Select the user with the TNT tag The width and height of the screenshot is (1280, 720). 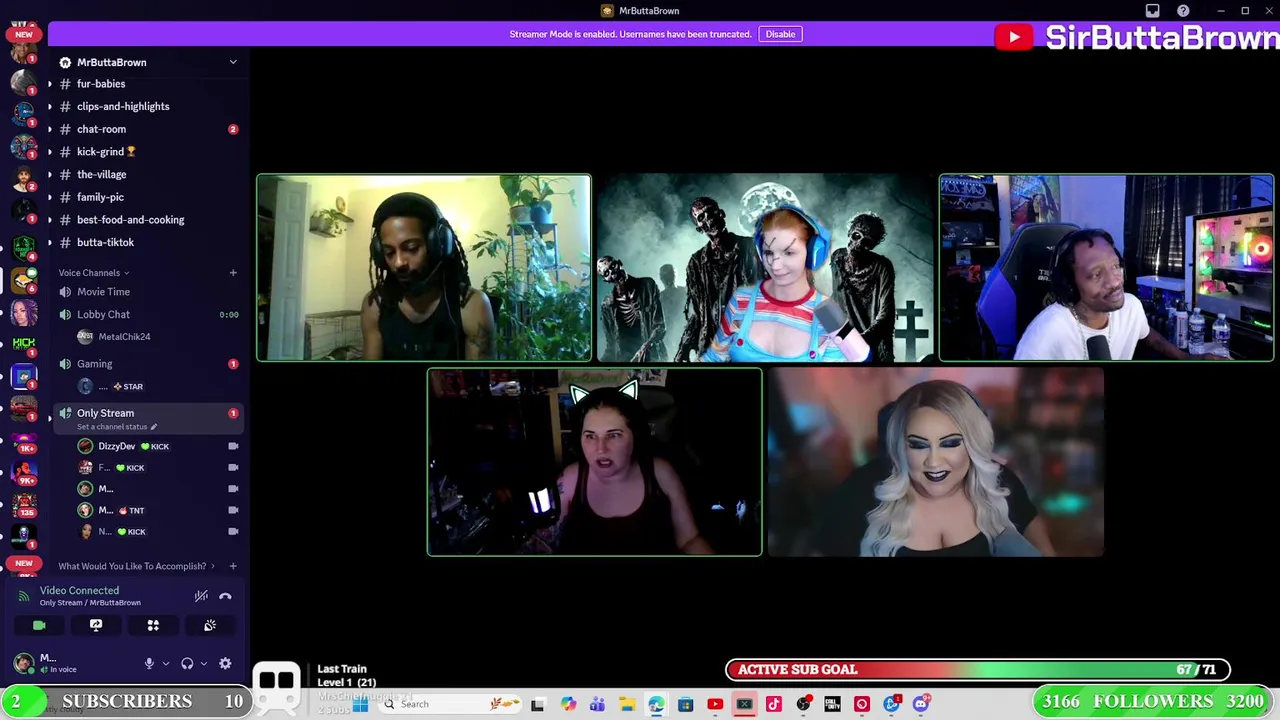tap(110, 510)
